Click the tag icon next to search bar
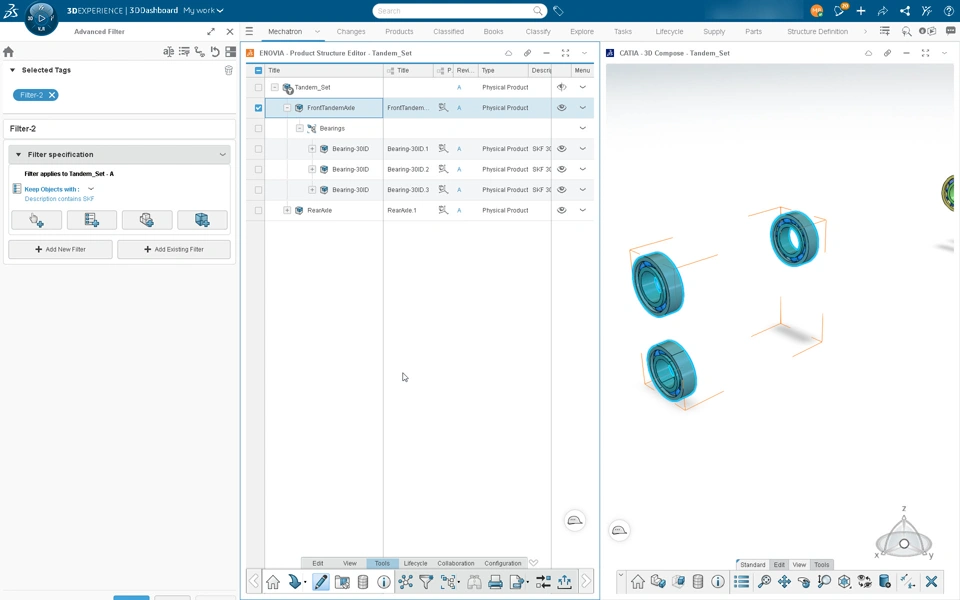The width and height of the screenshot is (960, 600). (x=558, y=11)
